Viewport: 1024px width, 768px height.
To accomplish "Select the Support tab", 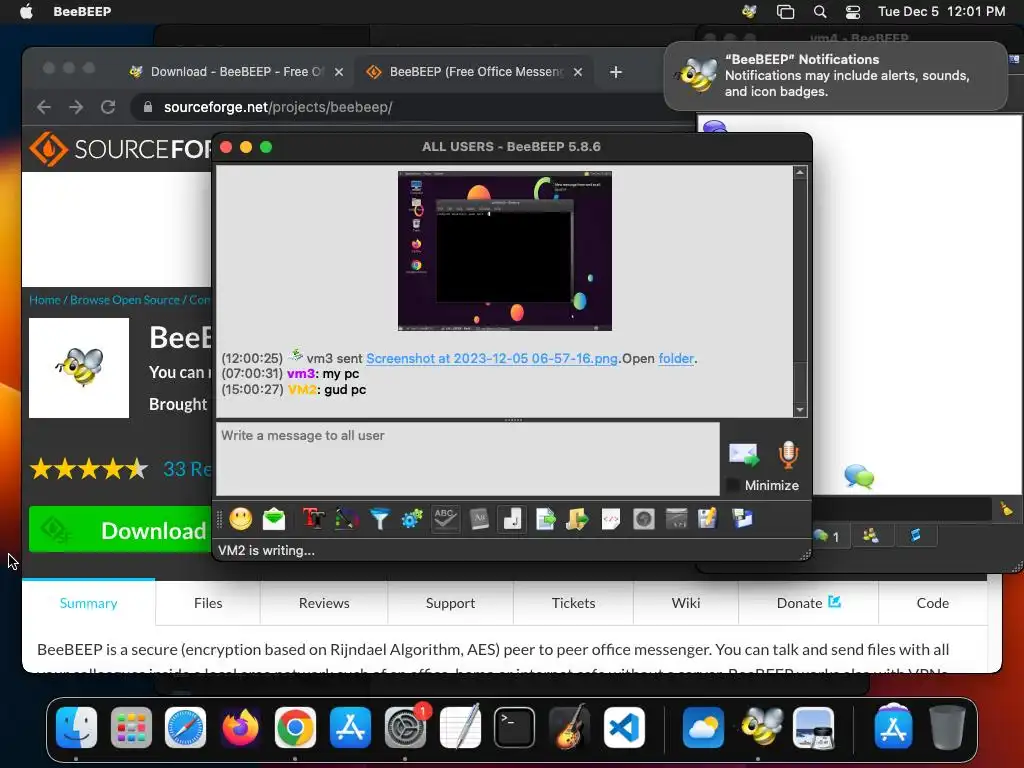I will coord(451,603).
